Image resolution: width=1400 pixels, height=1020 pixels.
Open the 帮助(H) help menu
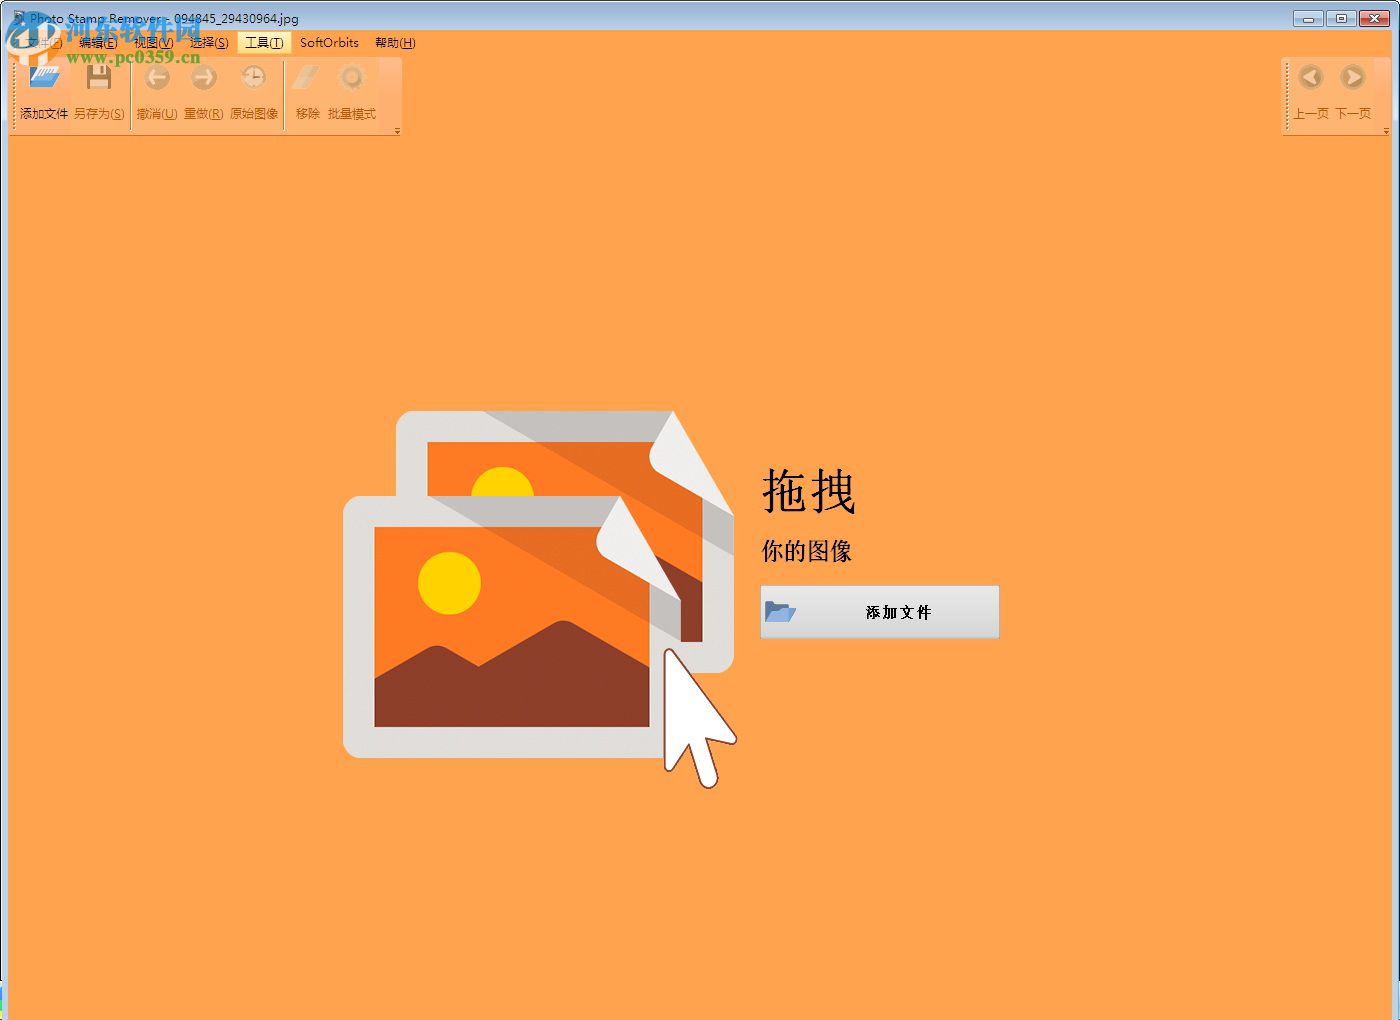click(x=395, y=43)
